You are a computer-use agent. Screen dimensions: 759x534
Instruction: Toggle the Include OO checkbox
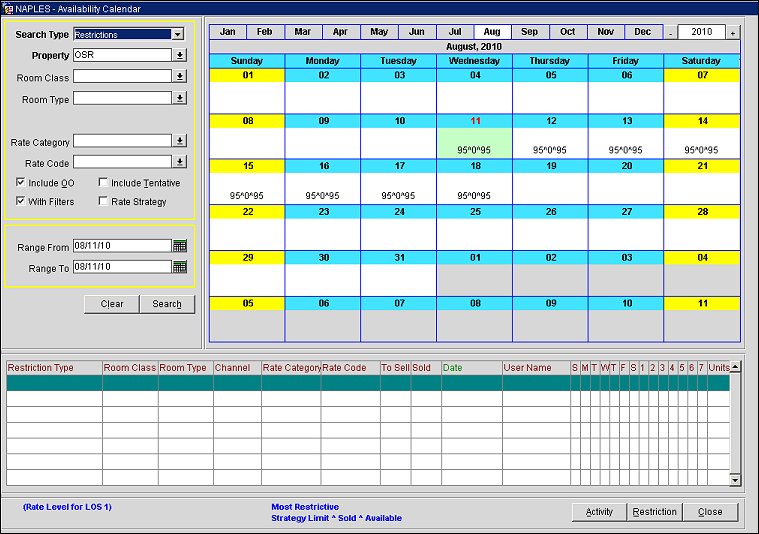[x=21, y=183]
